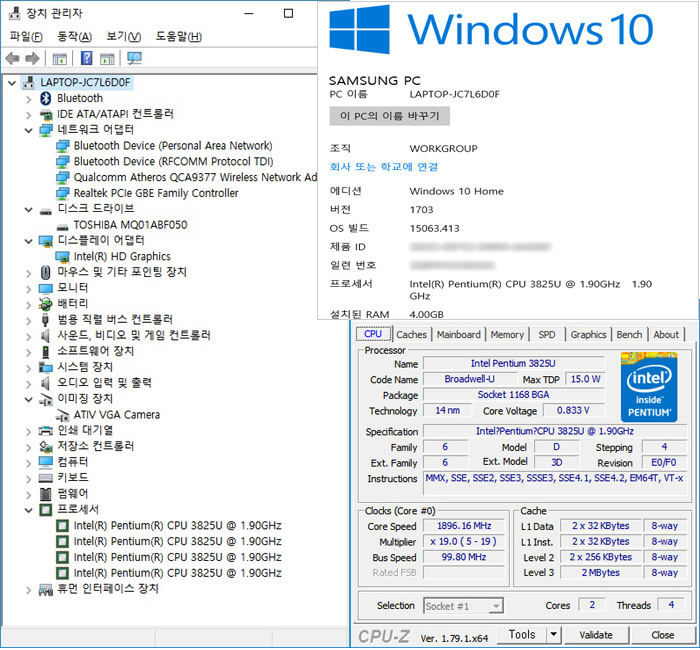The image size is (700, 650).
Task: Click the Multiplier value x 19.0 ( 5 - 19 )
Action: tap(464, 542)
